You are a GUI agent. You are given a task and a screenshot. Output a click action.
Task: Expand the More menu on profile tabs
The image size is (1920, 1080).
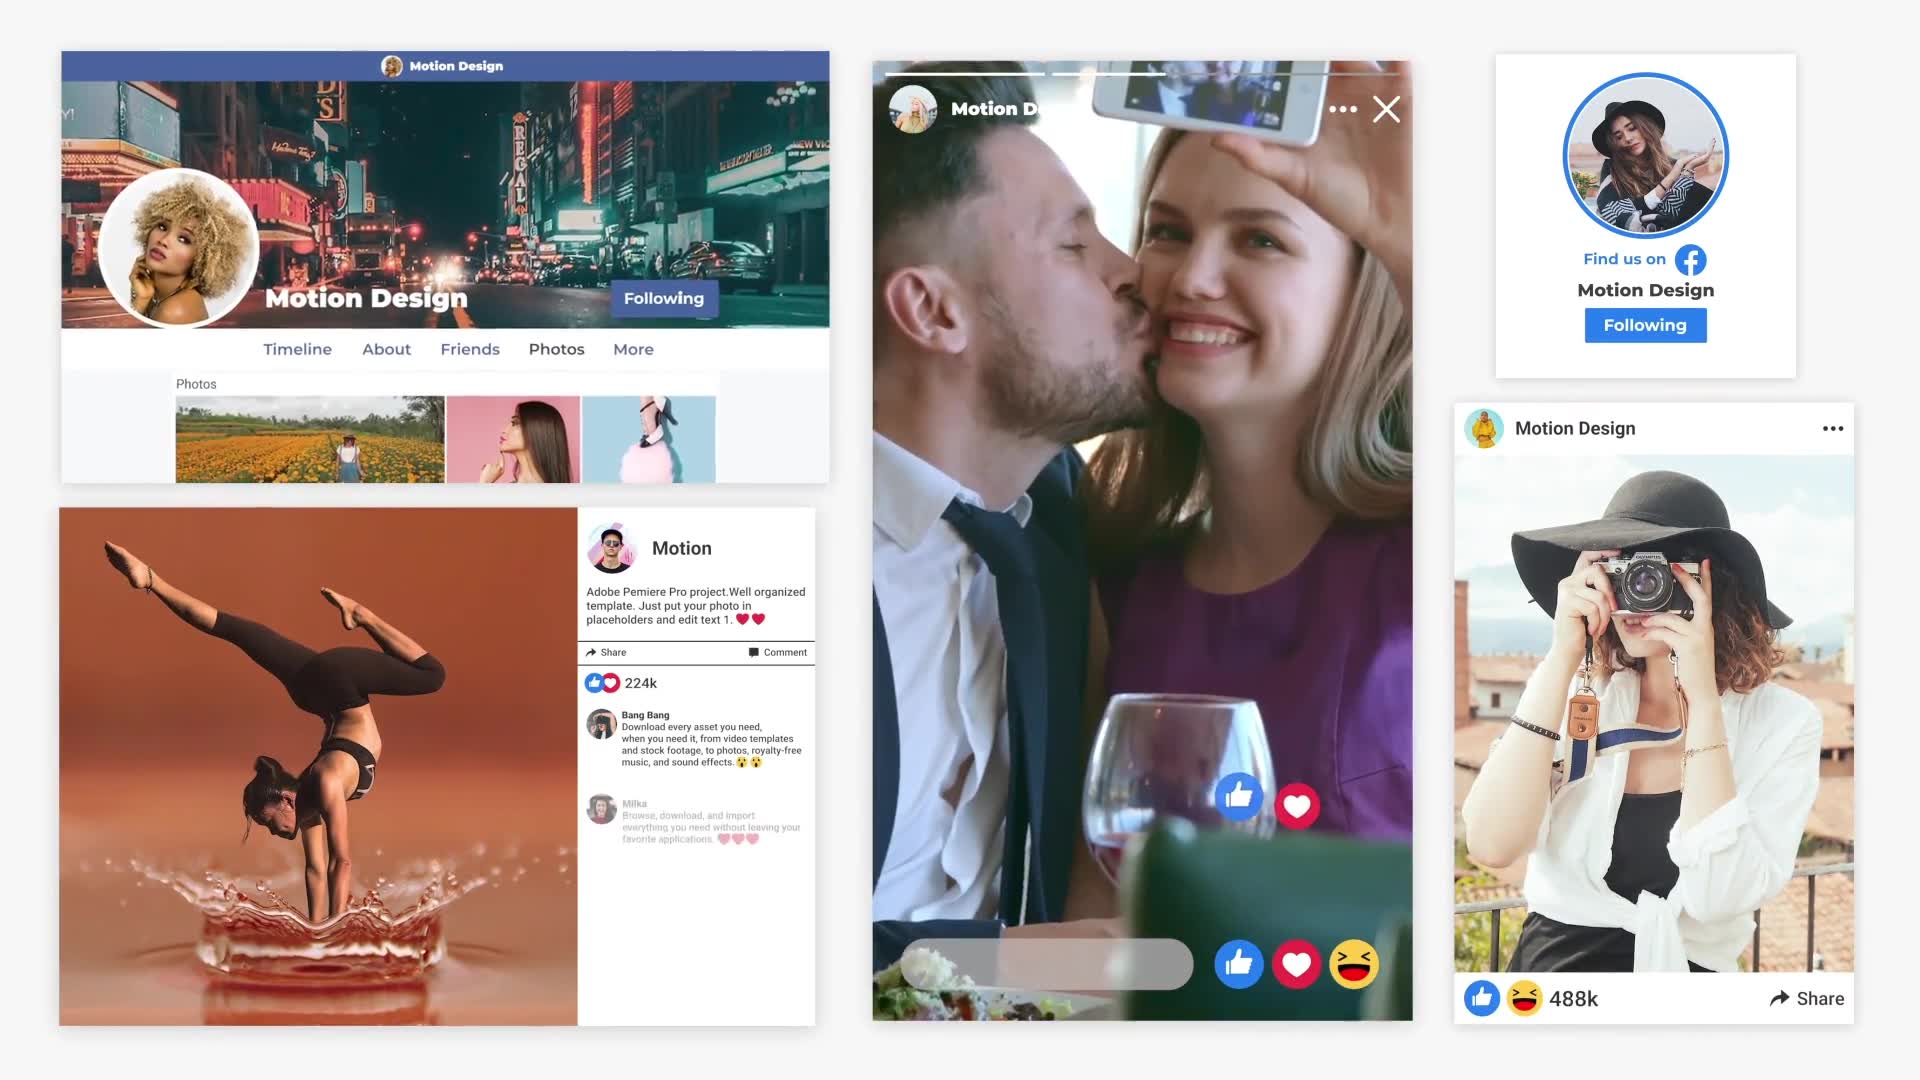pyautogui.click(x=633, y=348)
